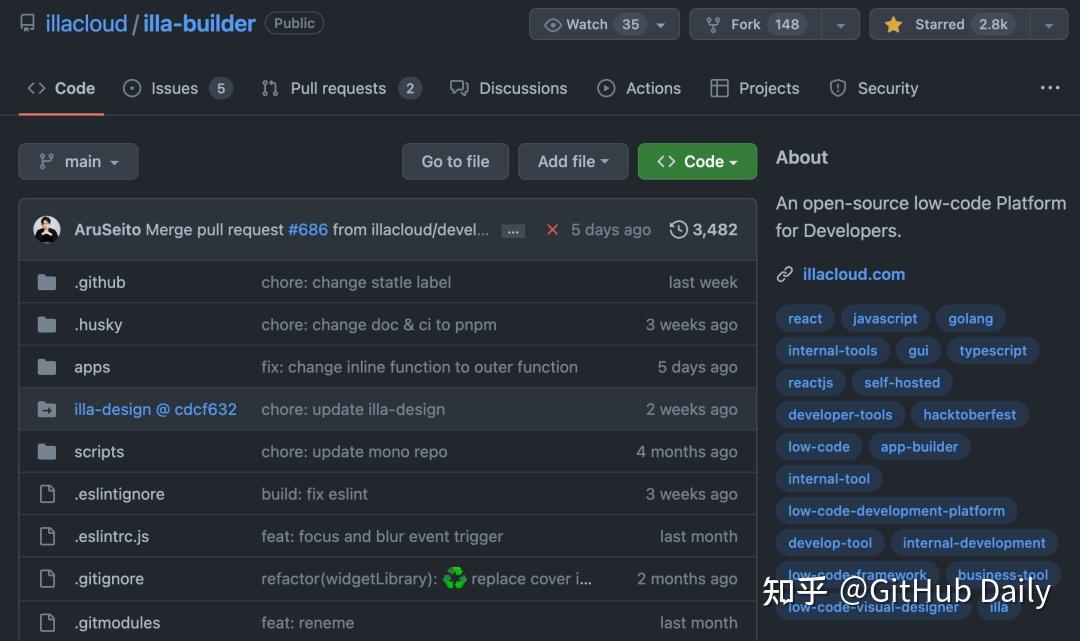Click the shield icon on the Security tab
The image size is (1080, 641).
pyautogui.click(x=837, y=88)
